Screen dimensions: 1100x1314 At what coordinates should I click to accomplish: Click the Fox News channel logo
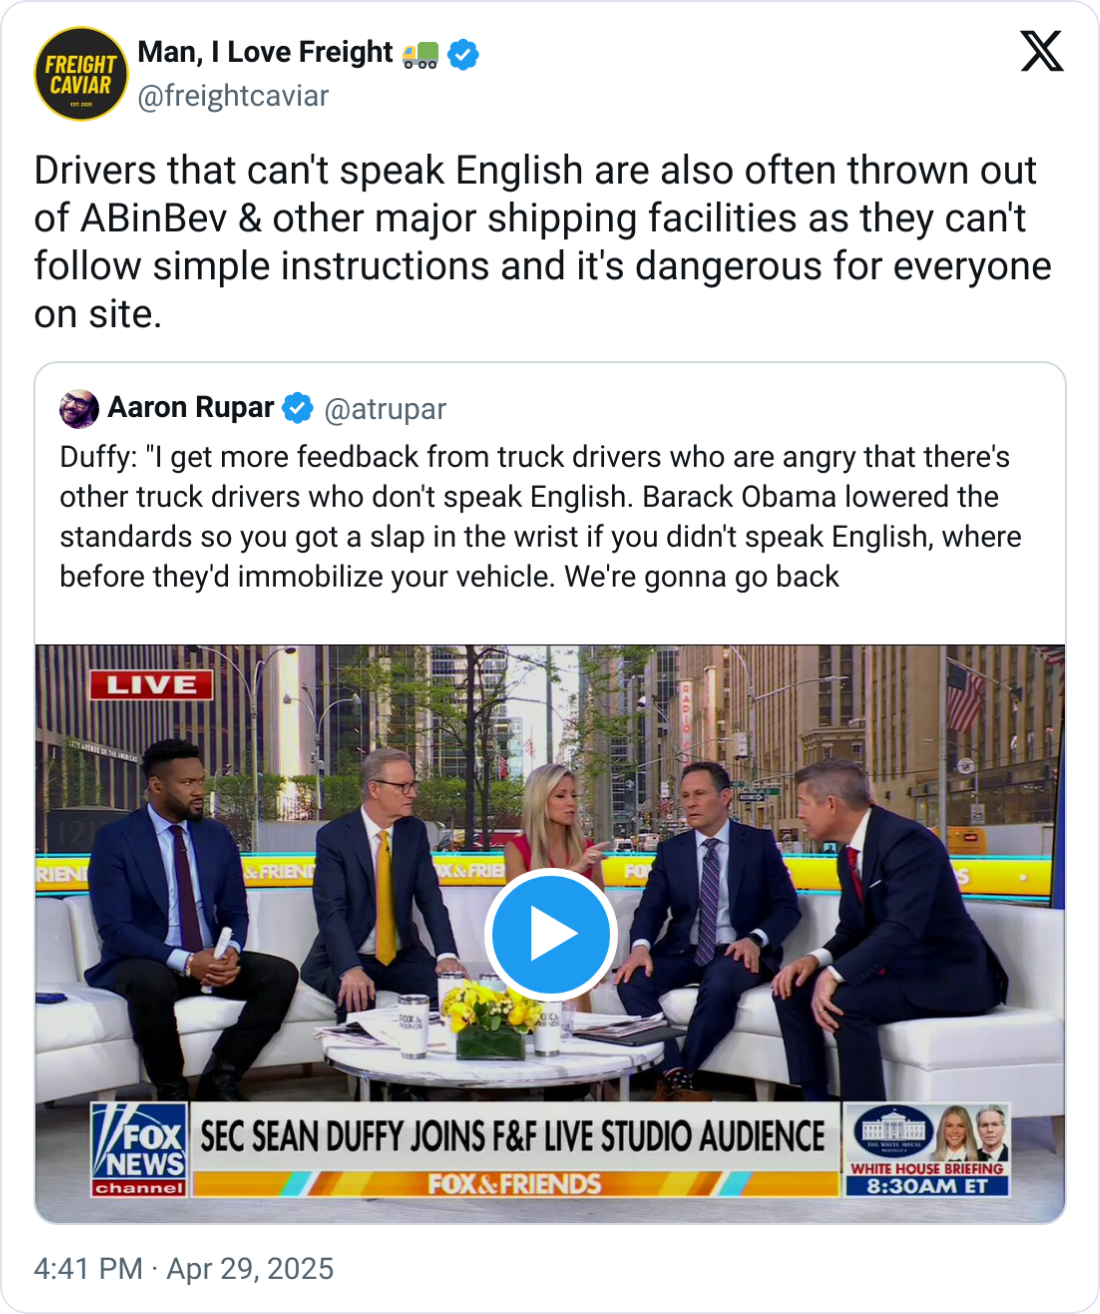click(x=140, y=1150)
